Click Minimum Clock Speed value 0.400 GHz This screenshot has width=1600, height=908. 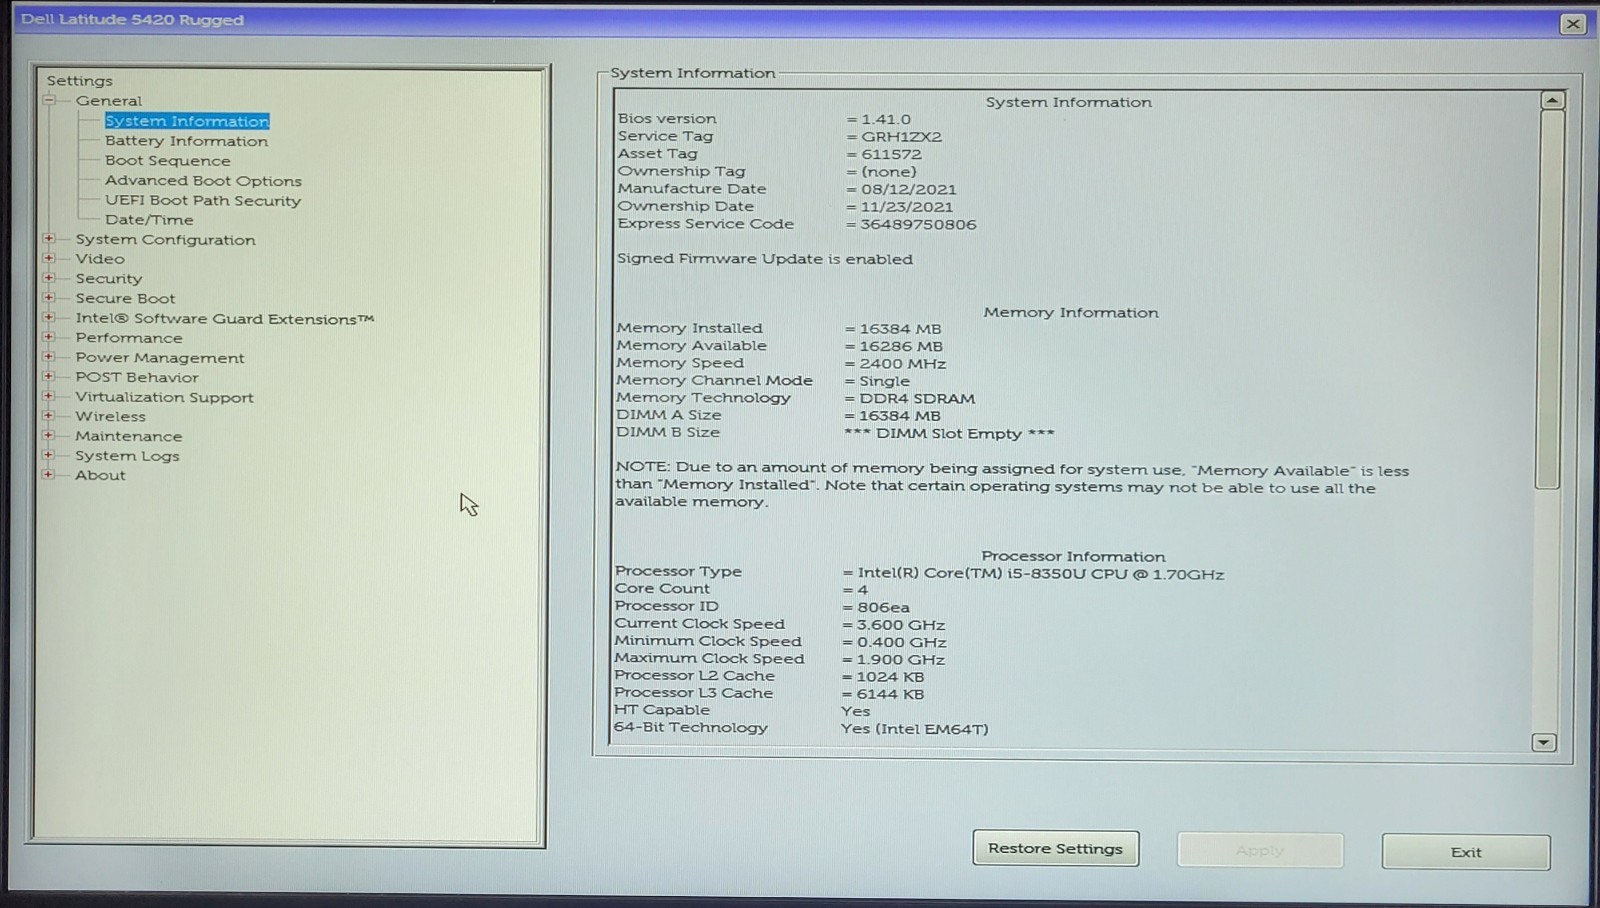click(x=901, y=642)
